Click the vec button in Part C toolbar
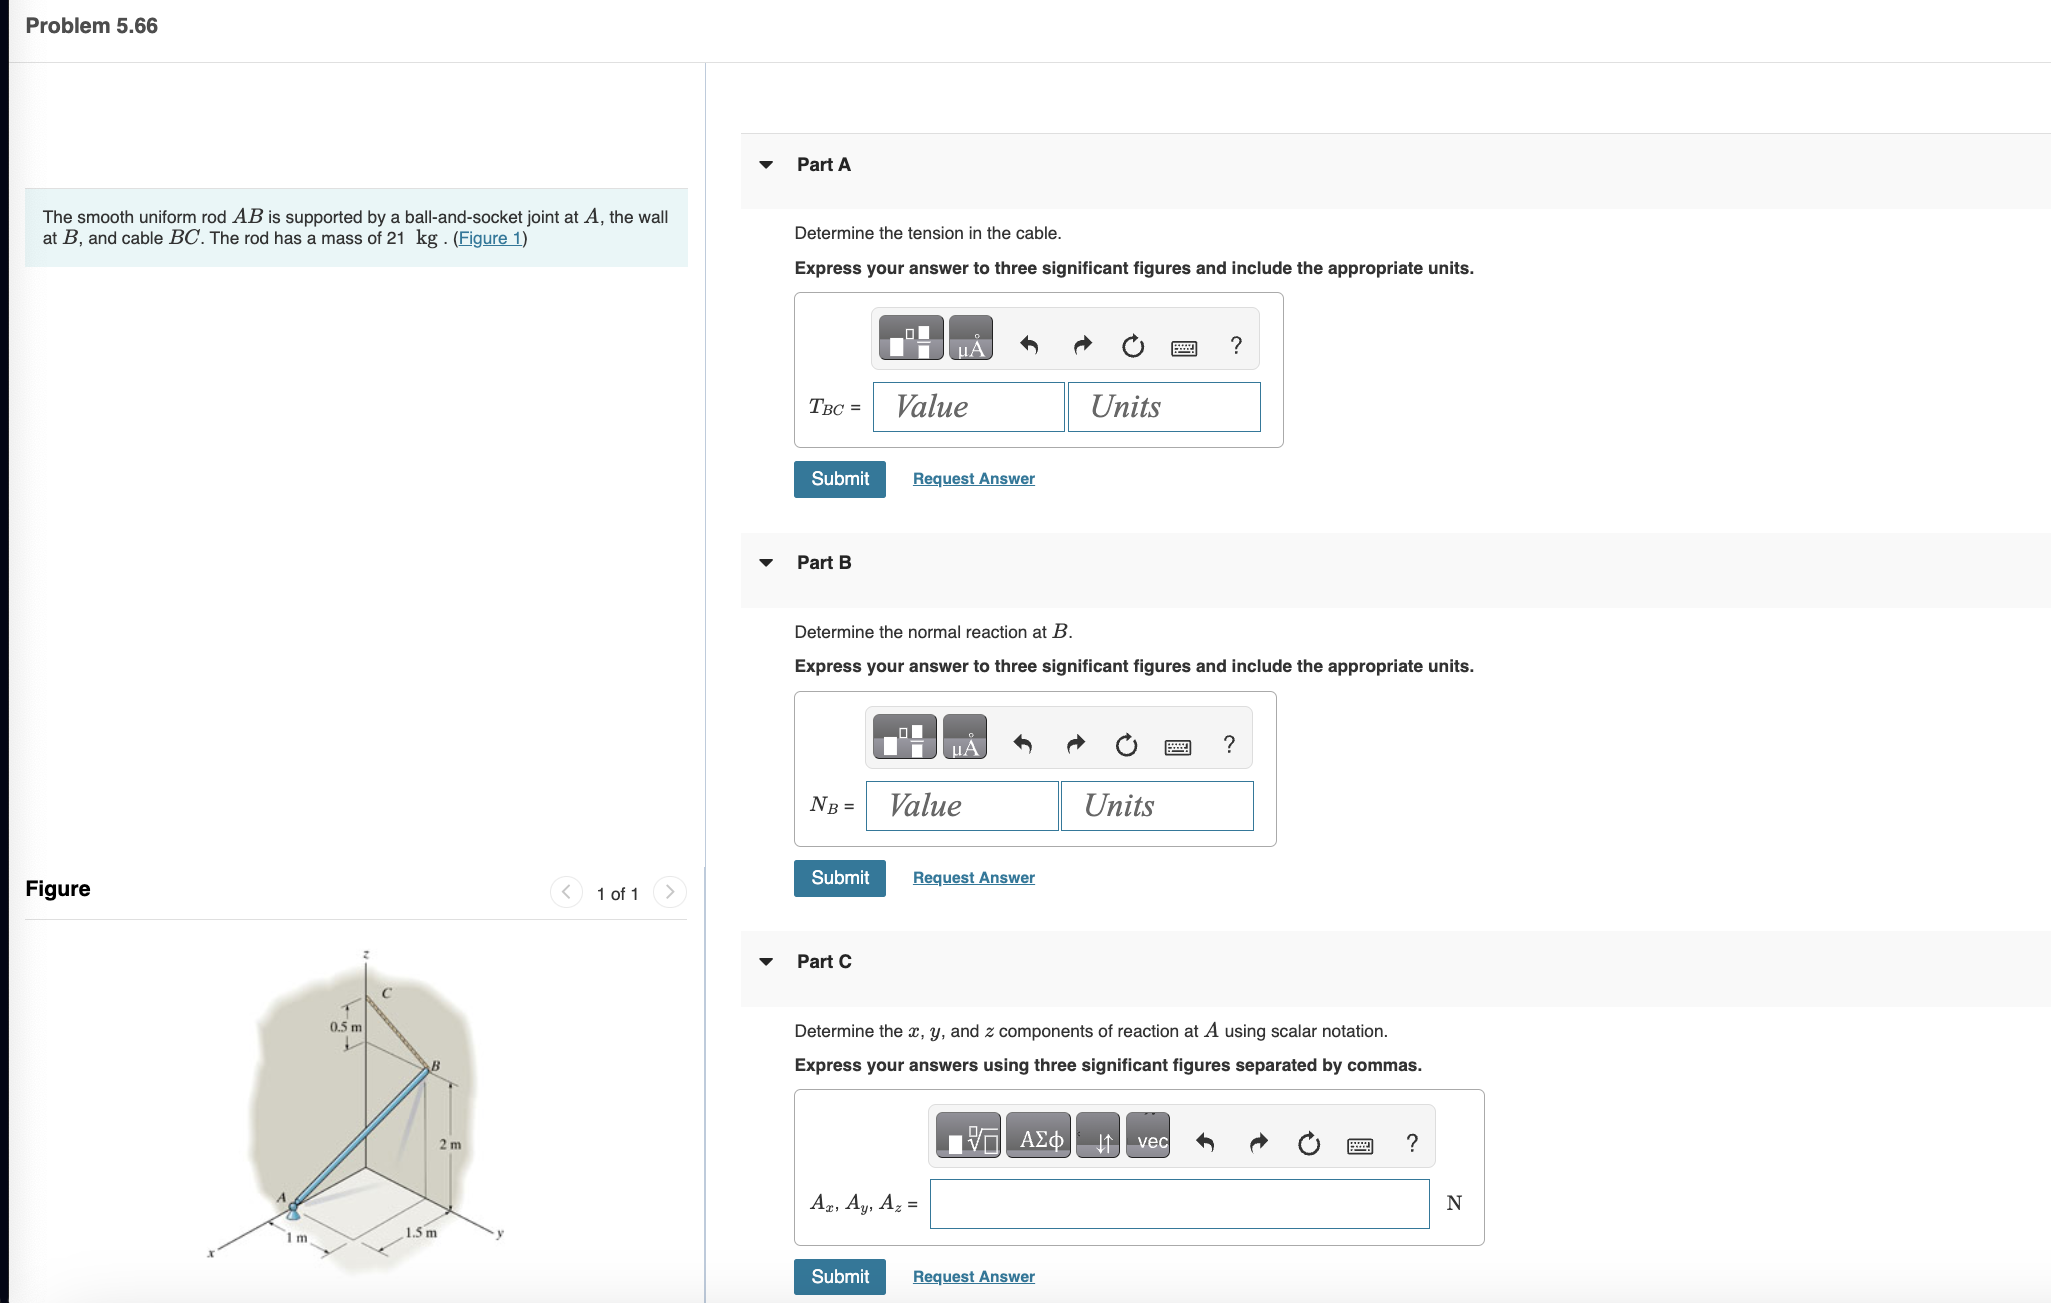 1150,1136
